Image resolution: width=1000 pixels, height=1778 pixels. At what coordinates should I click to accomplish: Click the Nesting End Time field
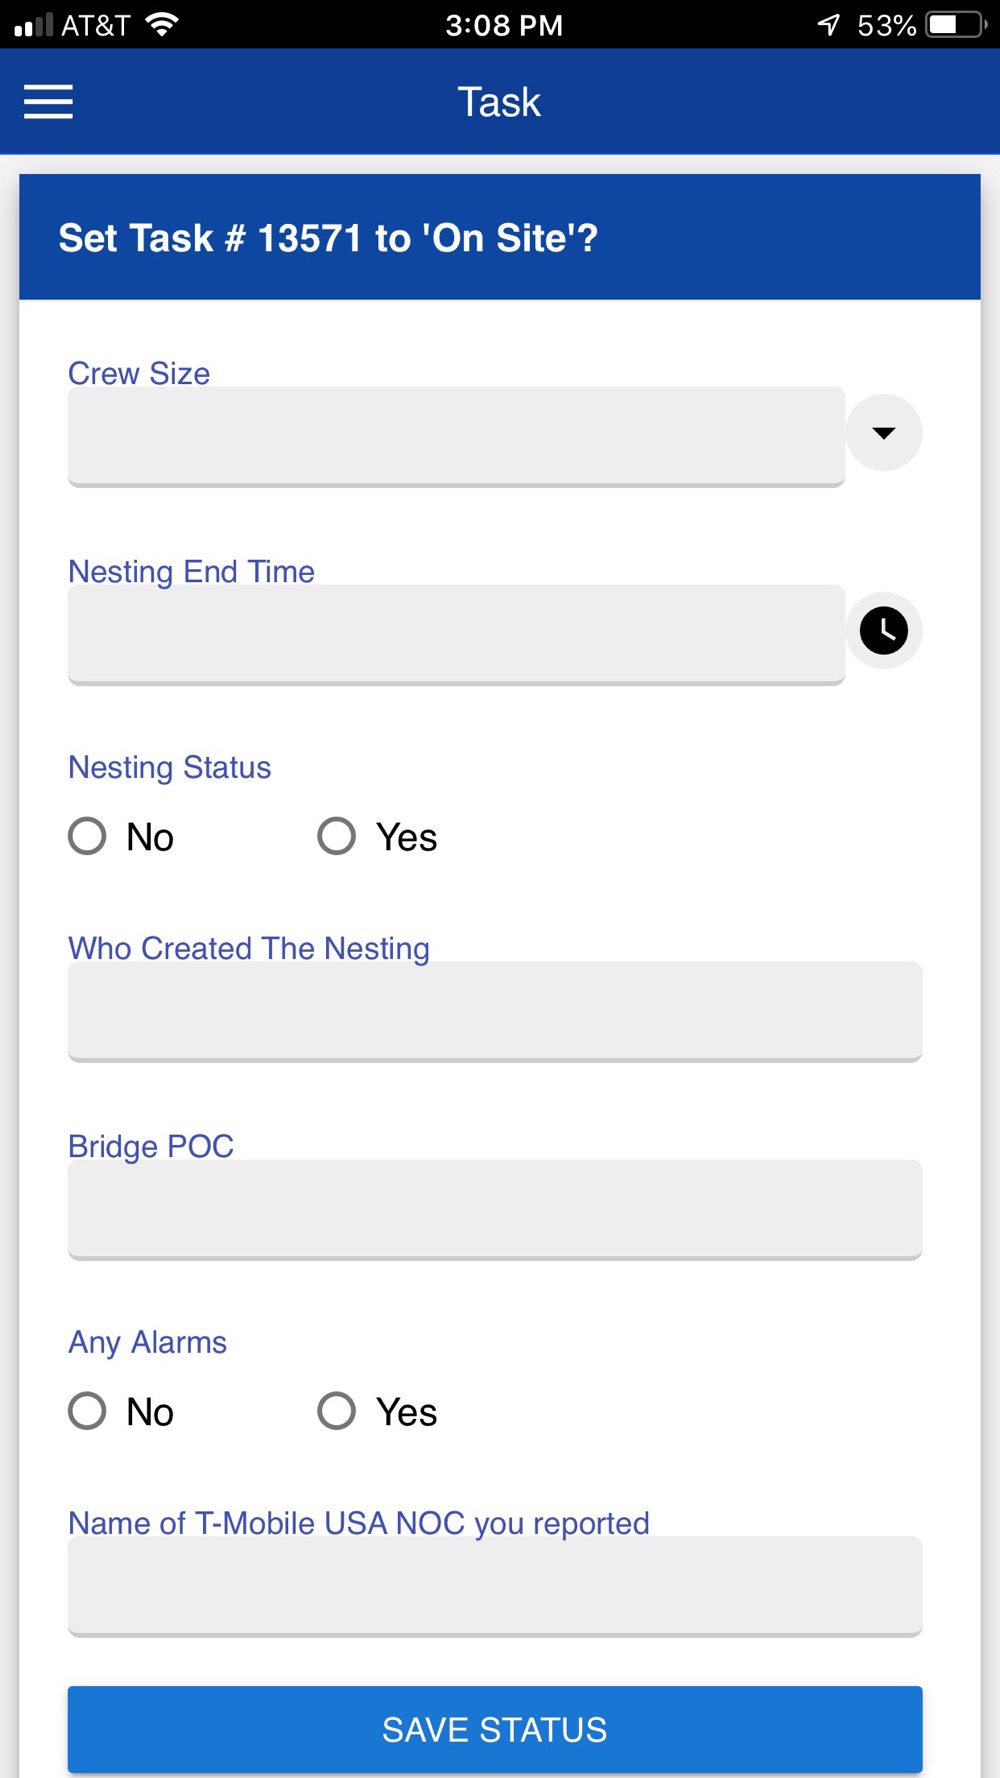click(456, 635)
